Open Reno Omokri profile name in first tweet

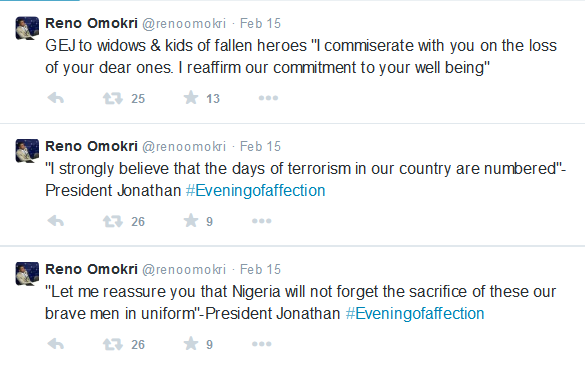(91, 23)
